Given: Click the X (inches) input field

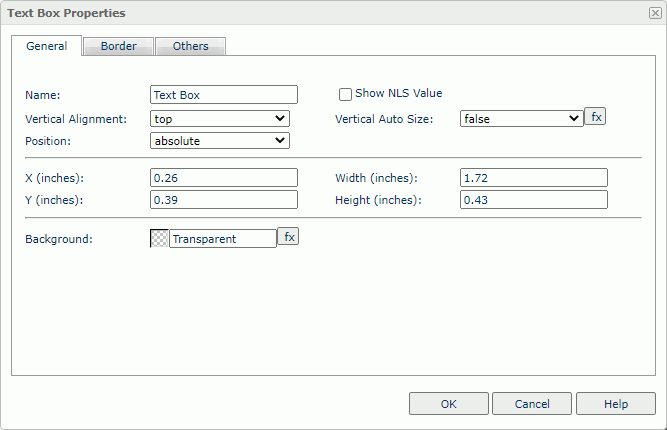Looking at the screenshot, I should (224, 178).
